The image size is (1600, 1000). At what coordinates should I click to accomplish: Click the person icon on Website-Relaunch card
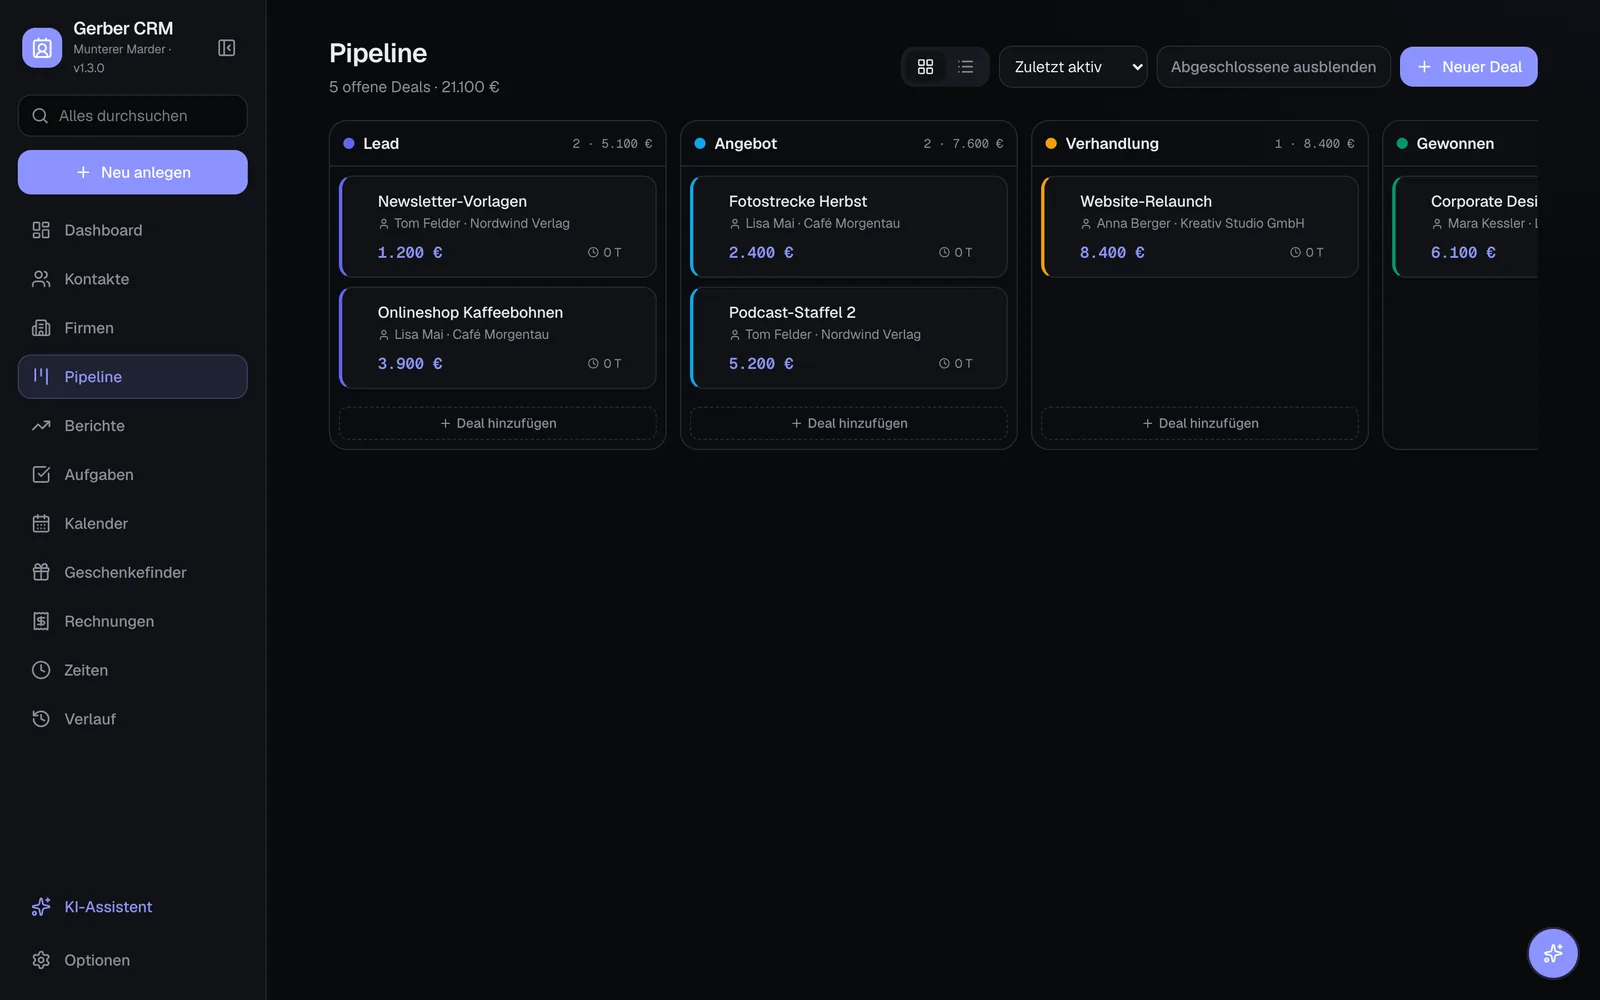click(1086, 224)
